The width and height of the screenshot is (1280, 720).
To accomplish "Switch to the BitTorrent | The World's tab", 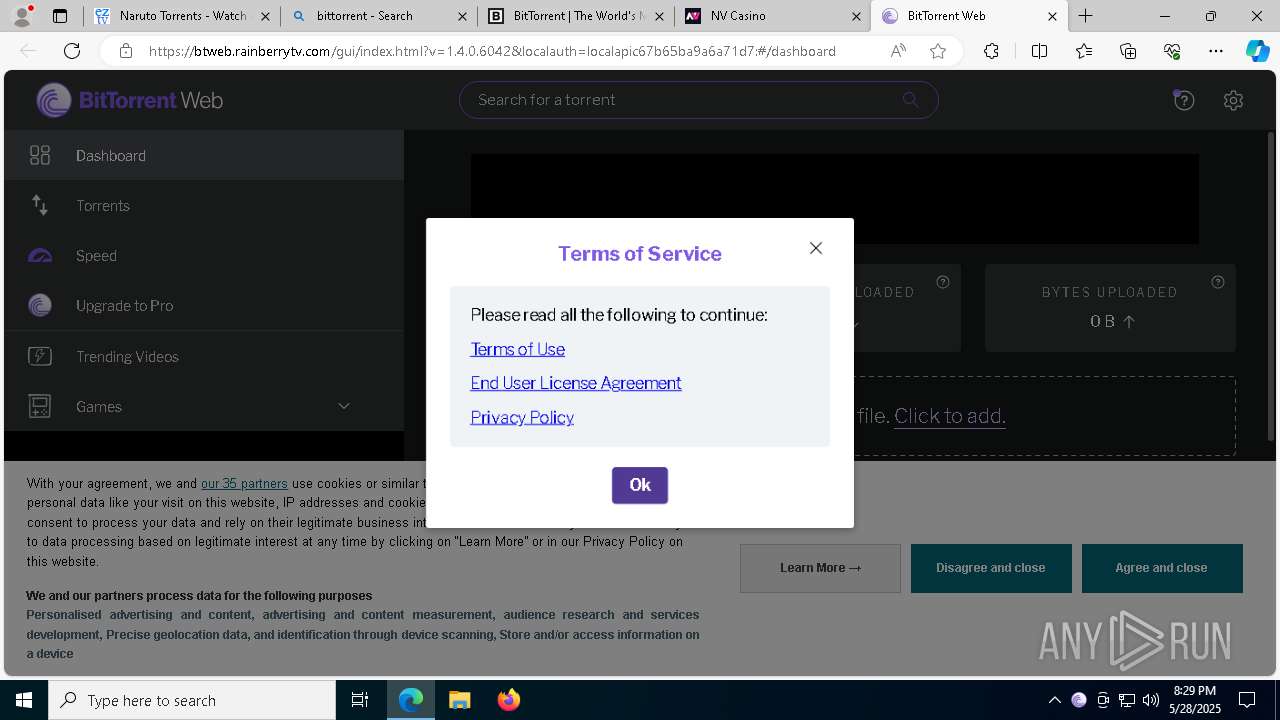I will tap(576, 16).
